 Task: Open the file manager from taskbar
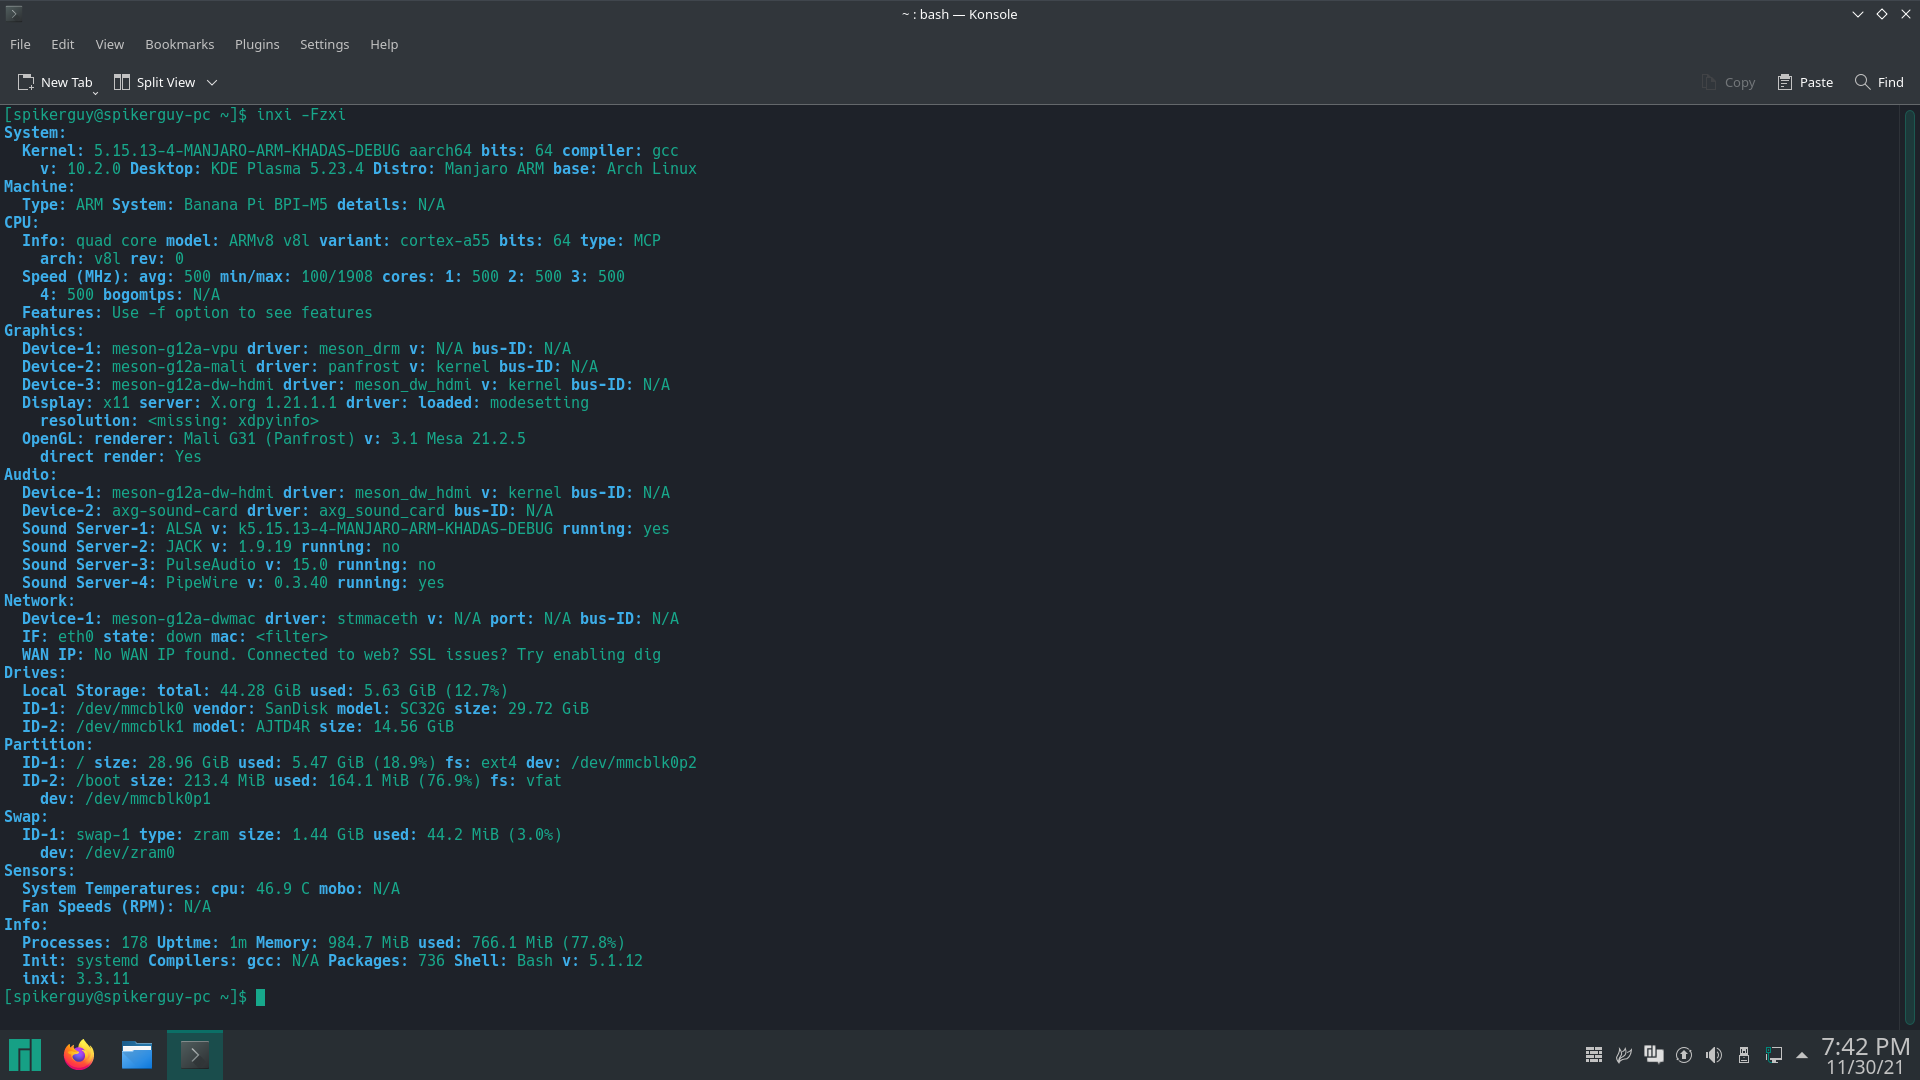coord(137,1055)
